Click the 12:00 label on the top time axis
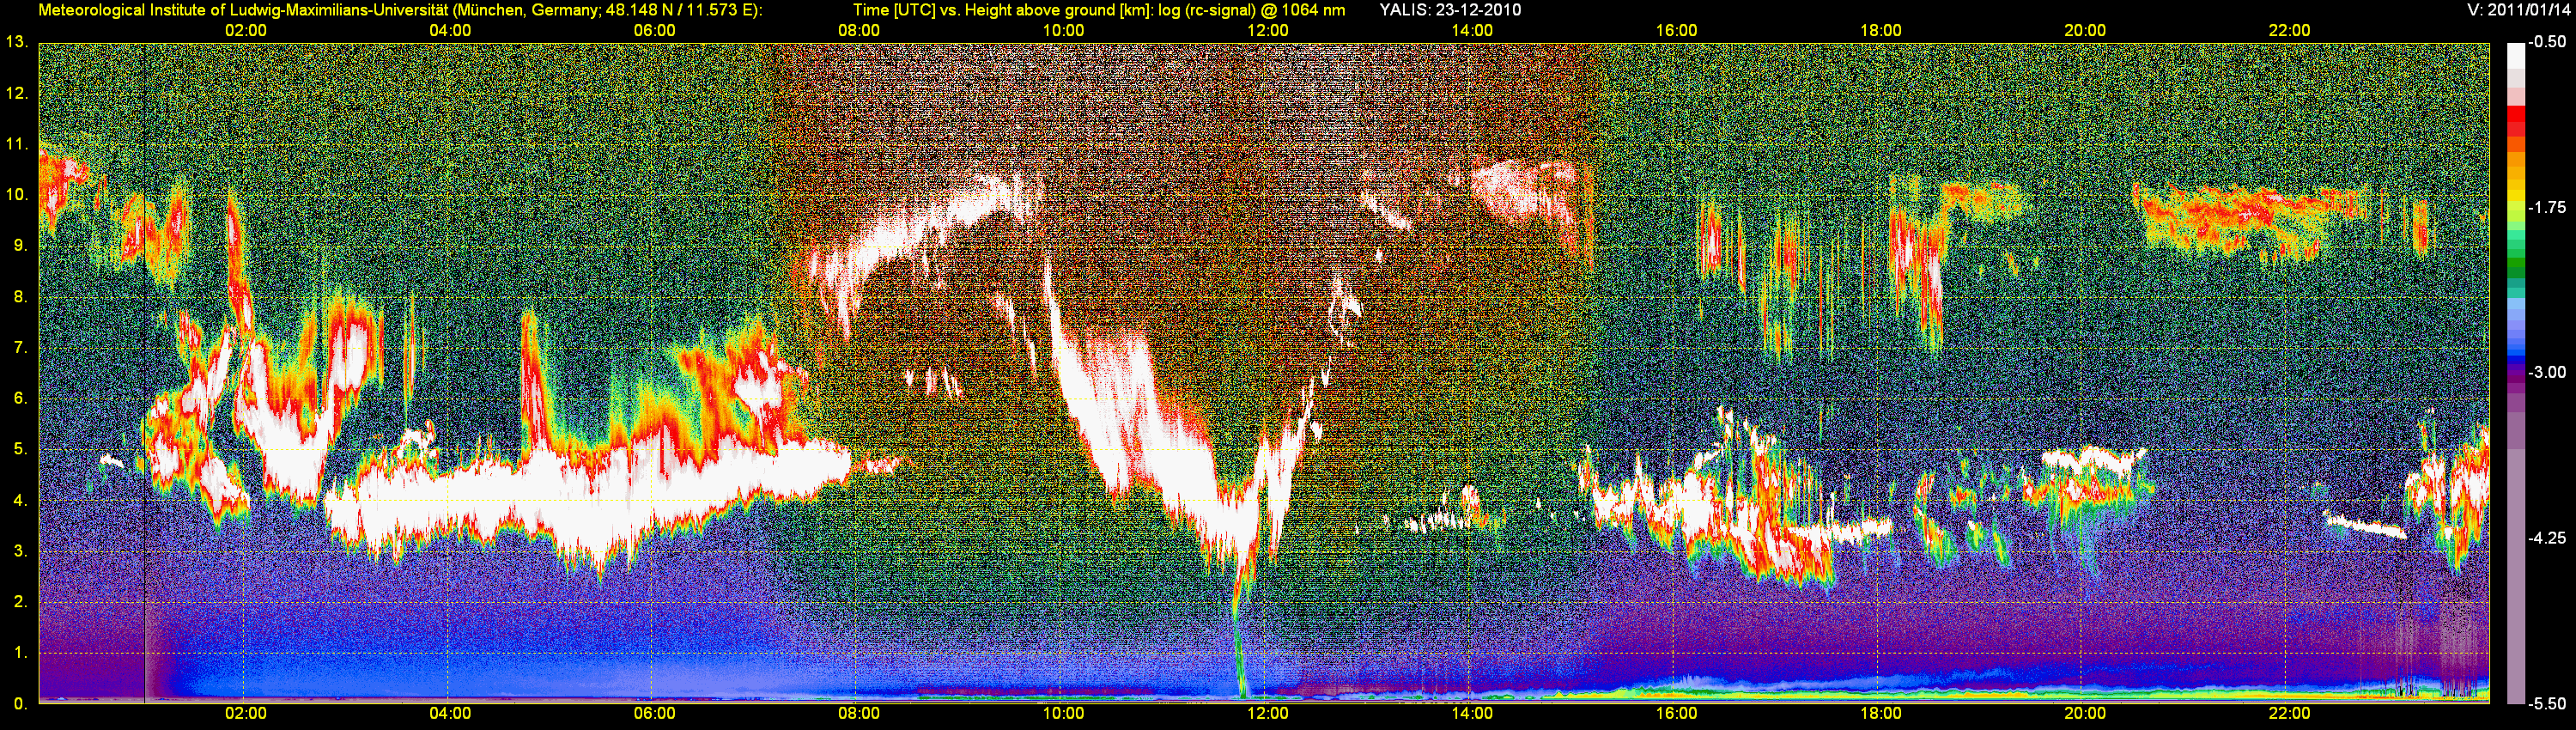 pos(1268,30)
